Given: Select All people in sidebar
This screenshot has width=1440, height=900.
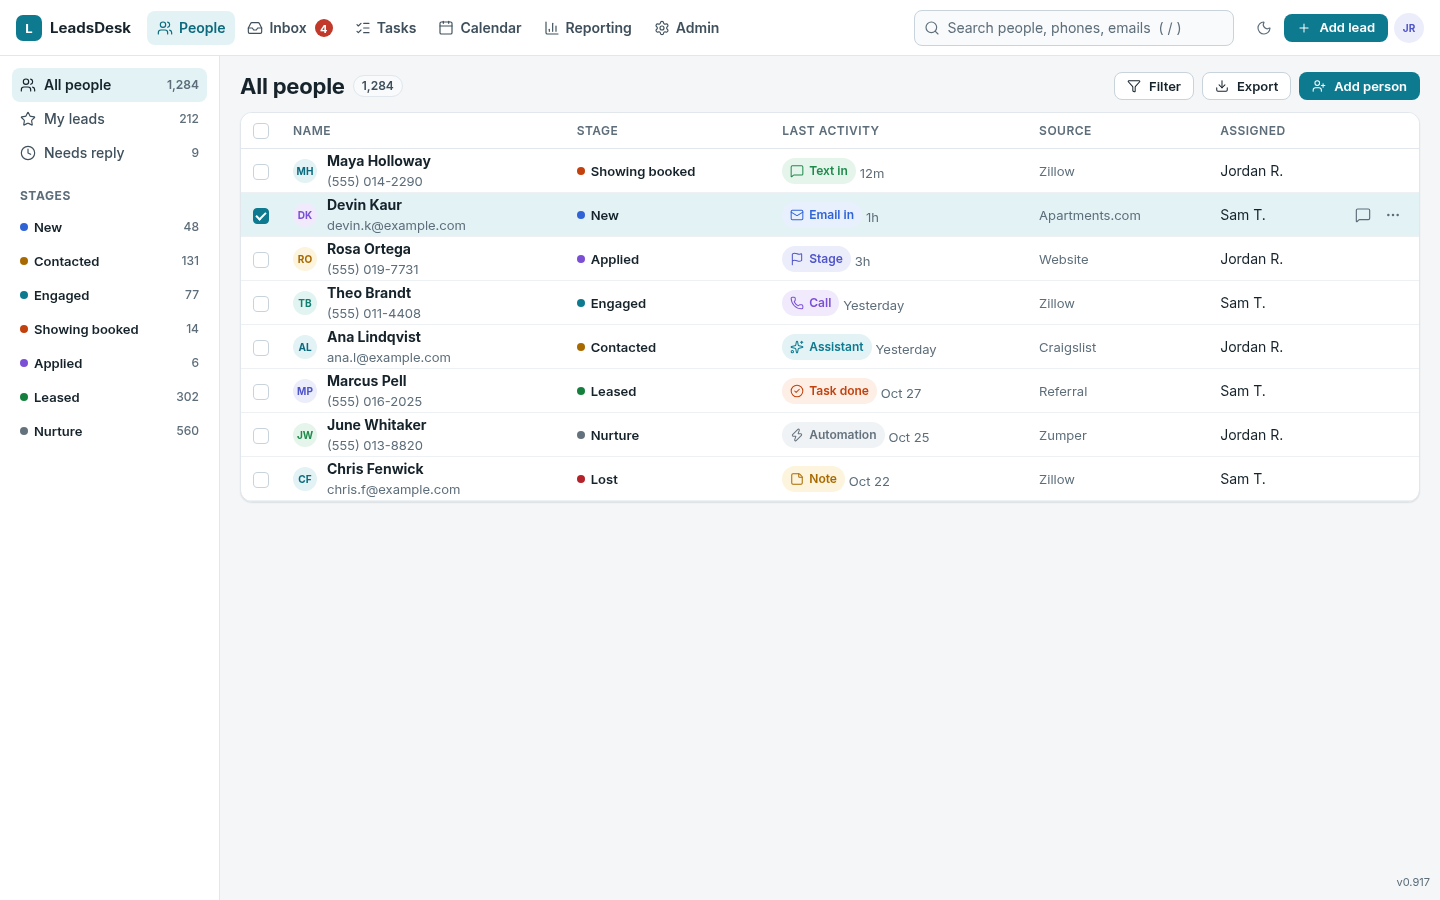Looking at the screenshot, I should pos(110,85).
